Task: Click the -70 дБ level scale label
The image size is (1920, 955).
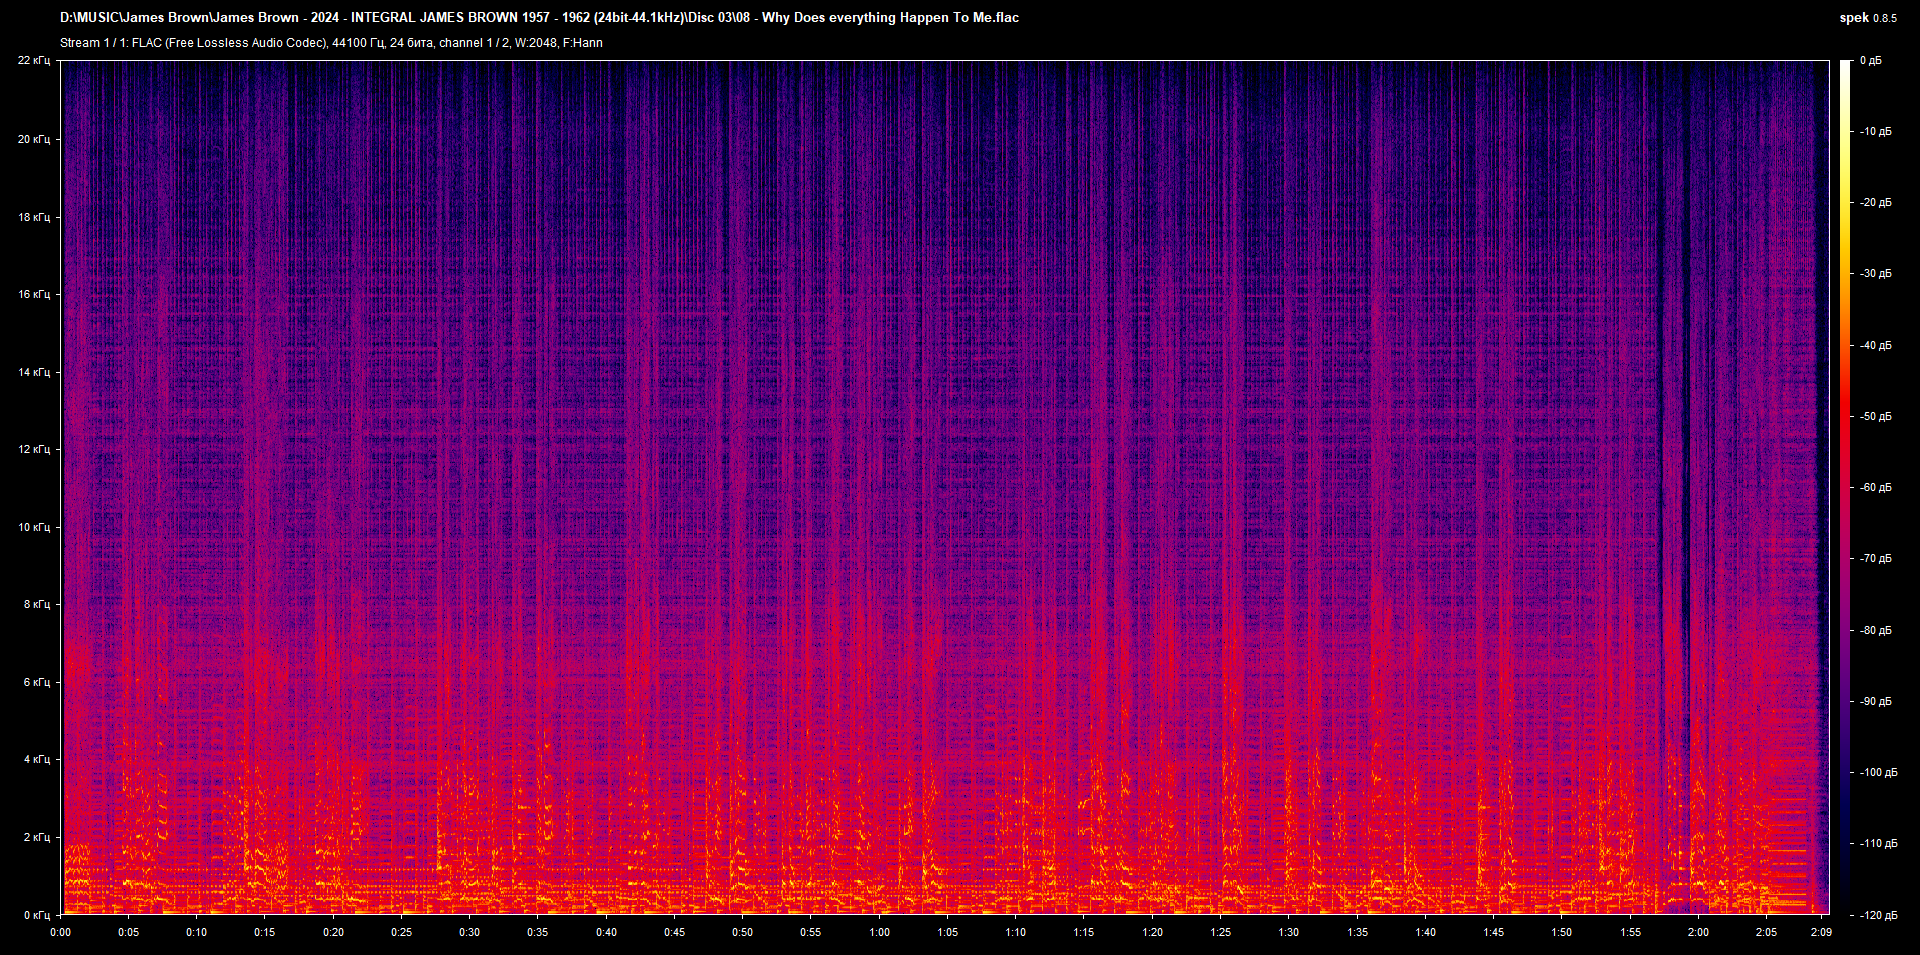Action: click(x=1875, y=559)
